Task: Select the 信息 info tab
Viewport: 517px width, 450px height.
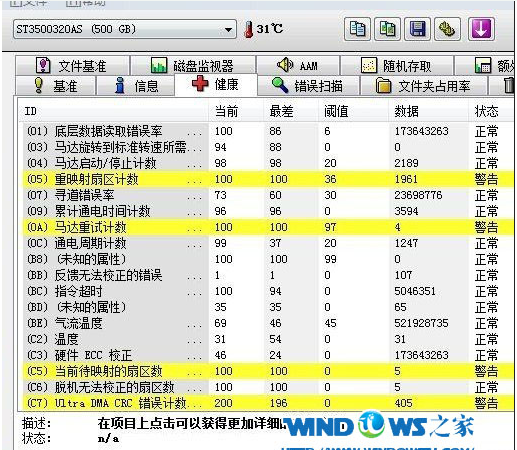Action: (135, 86)
